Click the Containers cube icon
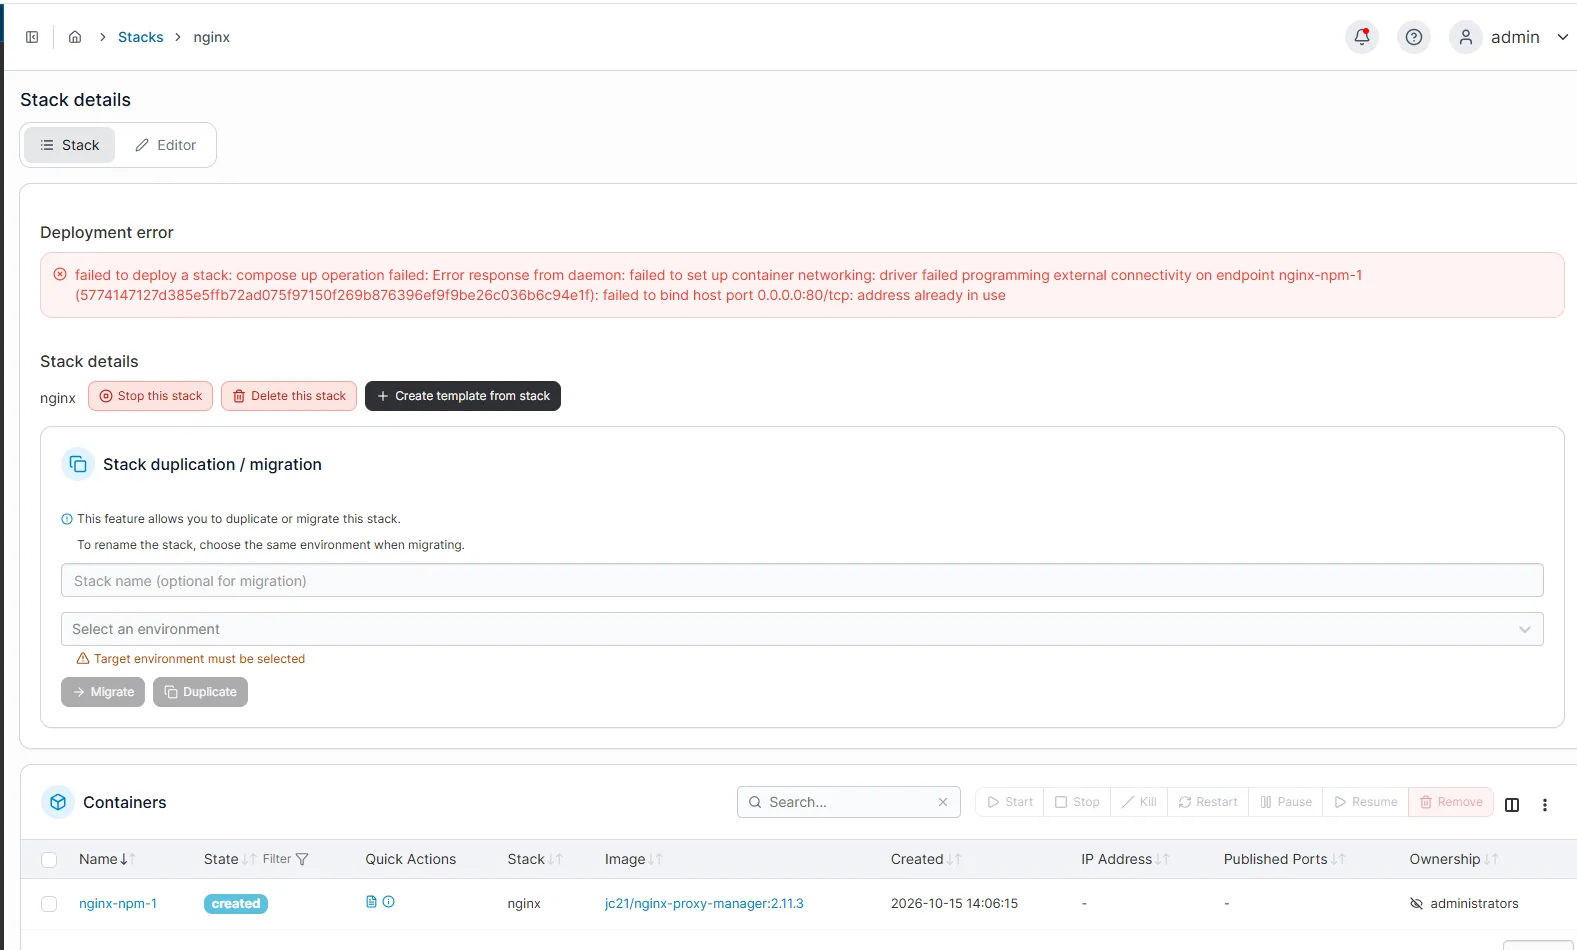This screenshot has height=950, width=1577. click(58, 802)
